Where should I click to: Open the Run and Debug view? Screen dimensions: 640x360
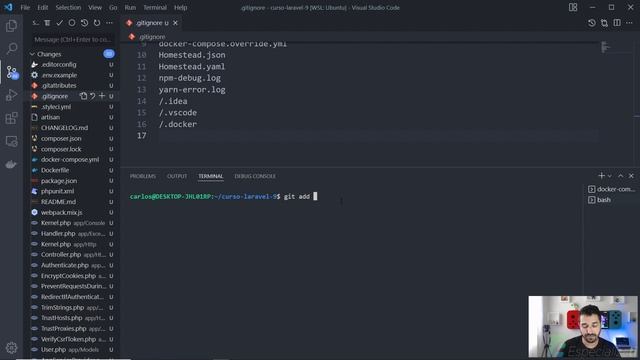(x=11, y=95)
